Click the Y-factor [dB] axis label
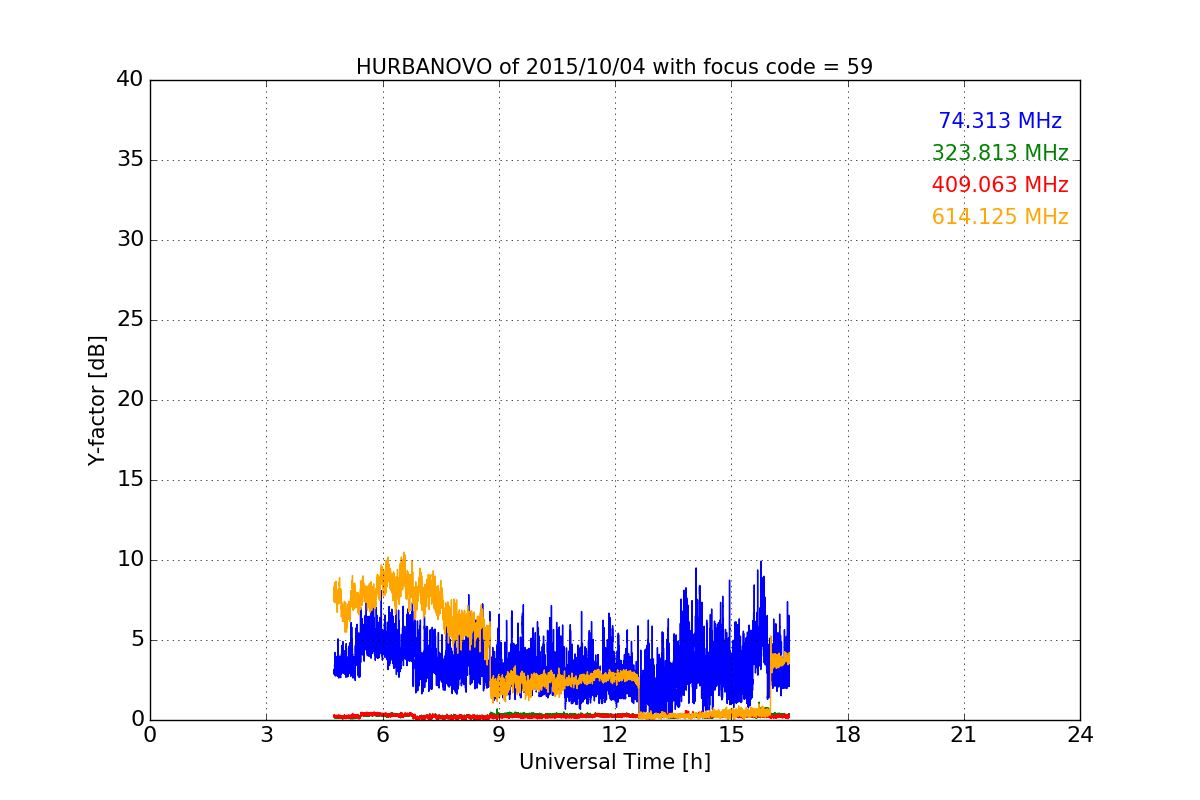 [96, 400]
